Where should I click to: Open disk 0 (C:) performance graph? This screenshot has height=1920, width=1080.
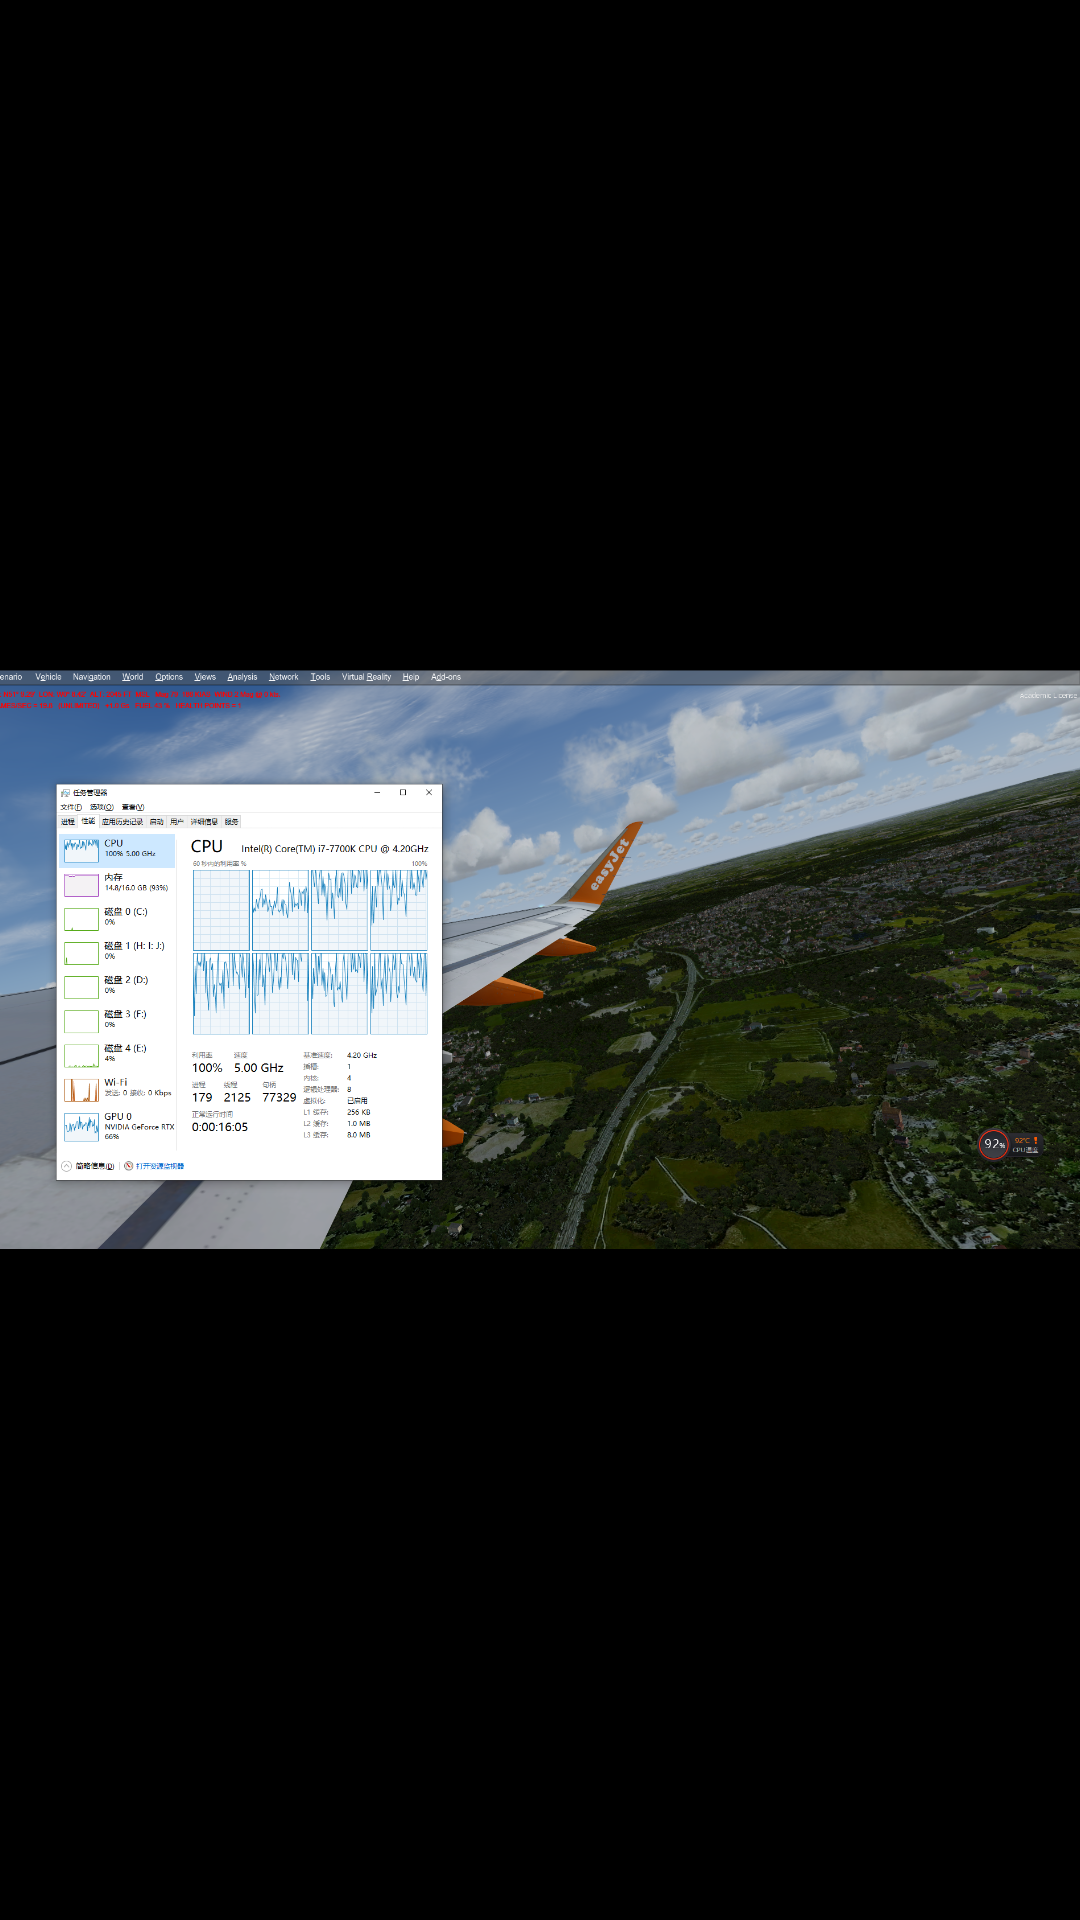(81, 919)
